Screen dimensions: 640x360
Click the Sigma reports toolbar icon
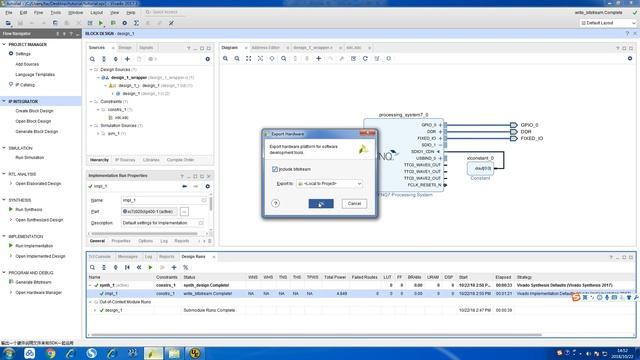pyautogui.click(x=136, y=23)
